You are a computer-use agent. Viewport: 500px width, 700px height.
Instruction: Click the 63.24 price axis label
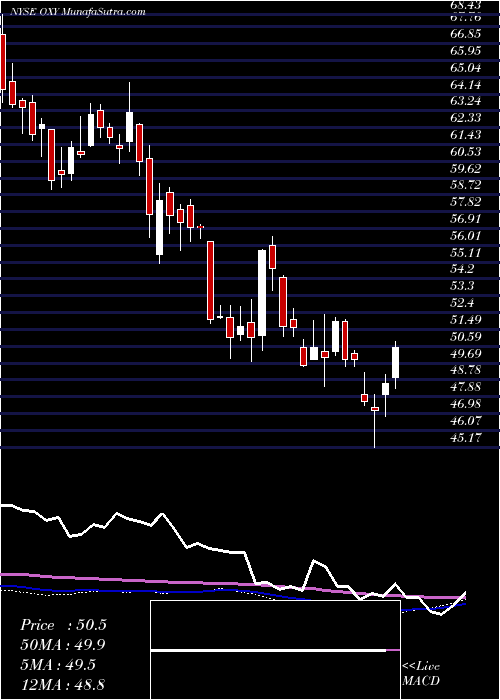pos(466,101)
